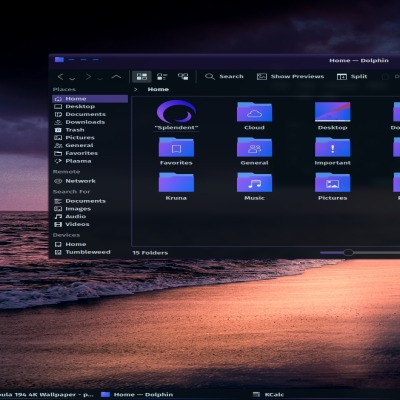Click 15 Folders status bar text
Screen dimensions: 400x400
(x=150, y=253)
